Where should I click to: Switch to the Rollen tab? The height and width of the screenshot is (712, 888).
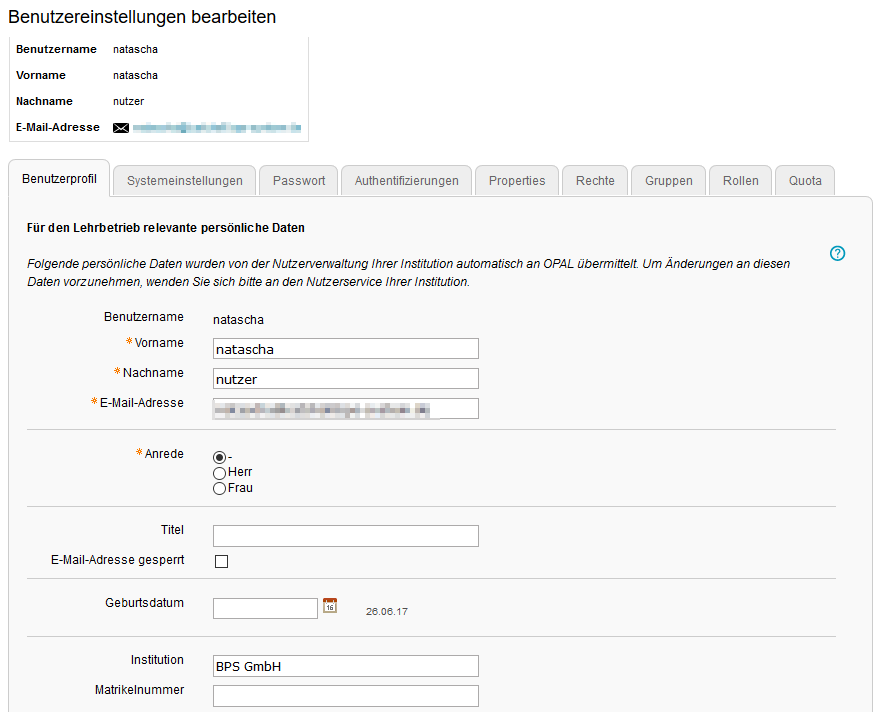pyautogui.click(x=739, y=180)
